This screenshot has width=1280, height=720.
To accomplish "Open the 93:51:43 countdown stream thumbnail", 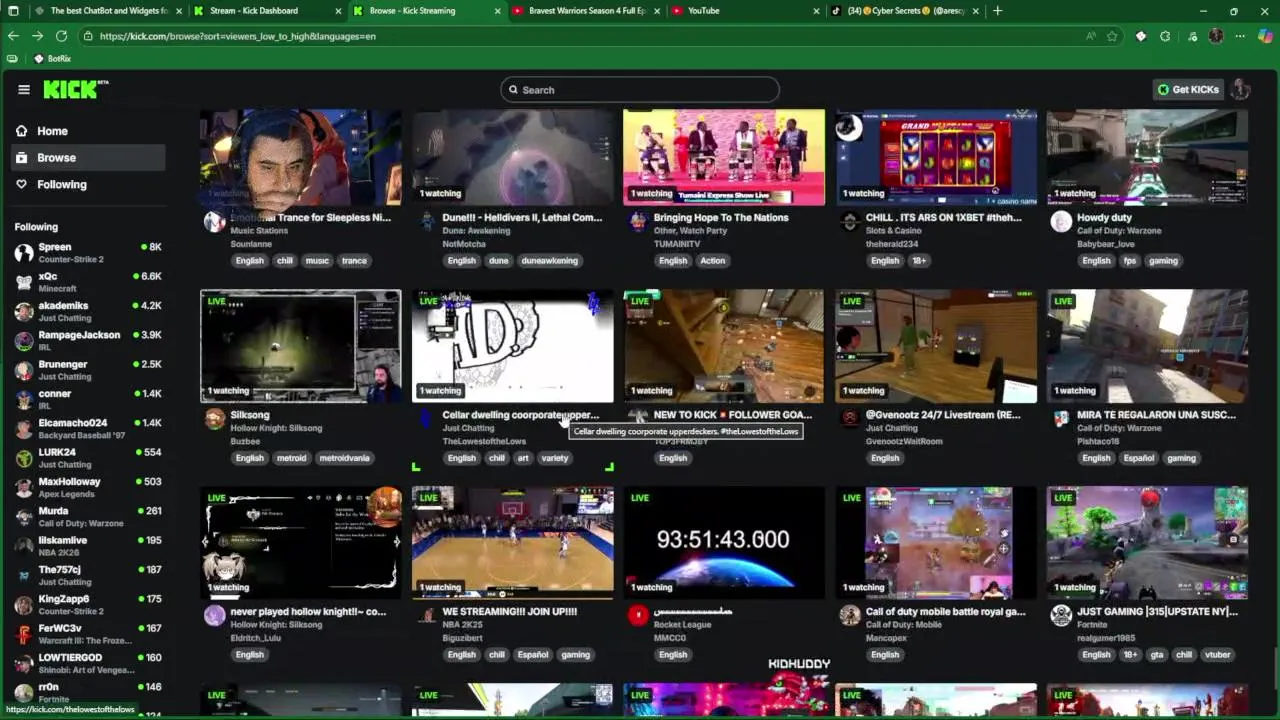I will 724,542.
